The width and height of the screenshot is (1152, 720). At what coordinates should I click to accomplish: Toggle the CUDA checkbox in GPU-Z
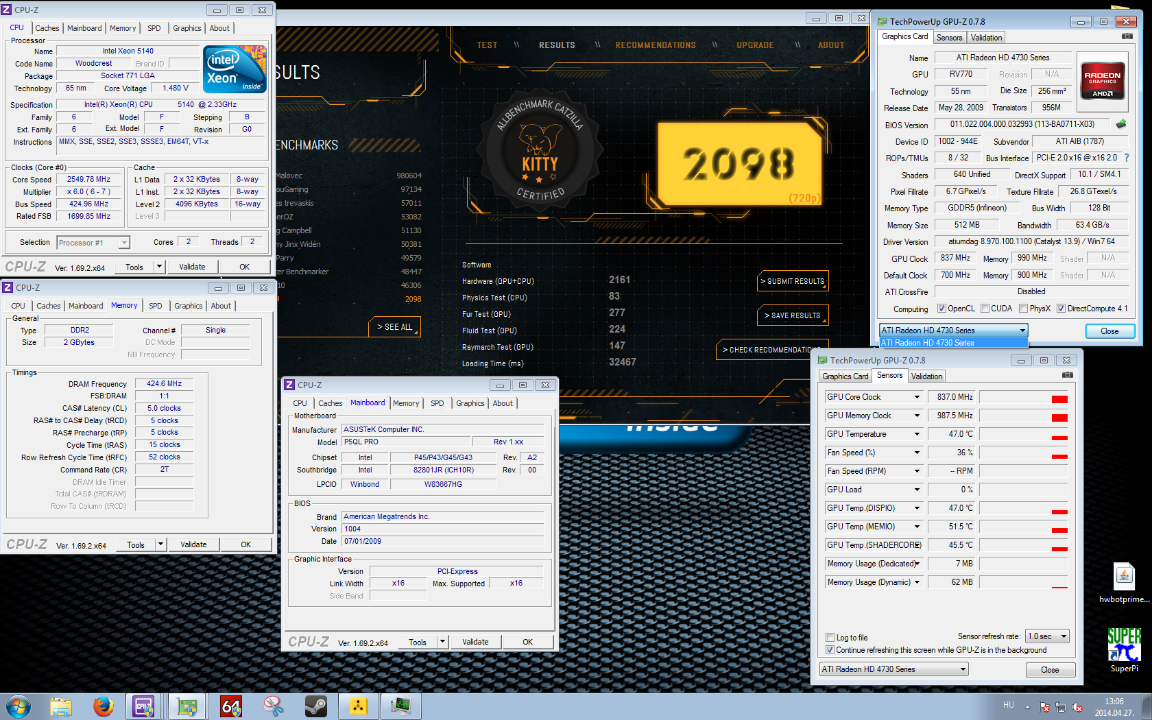(x=984, y=309)
